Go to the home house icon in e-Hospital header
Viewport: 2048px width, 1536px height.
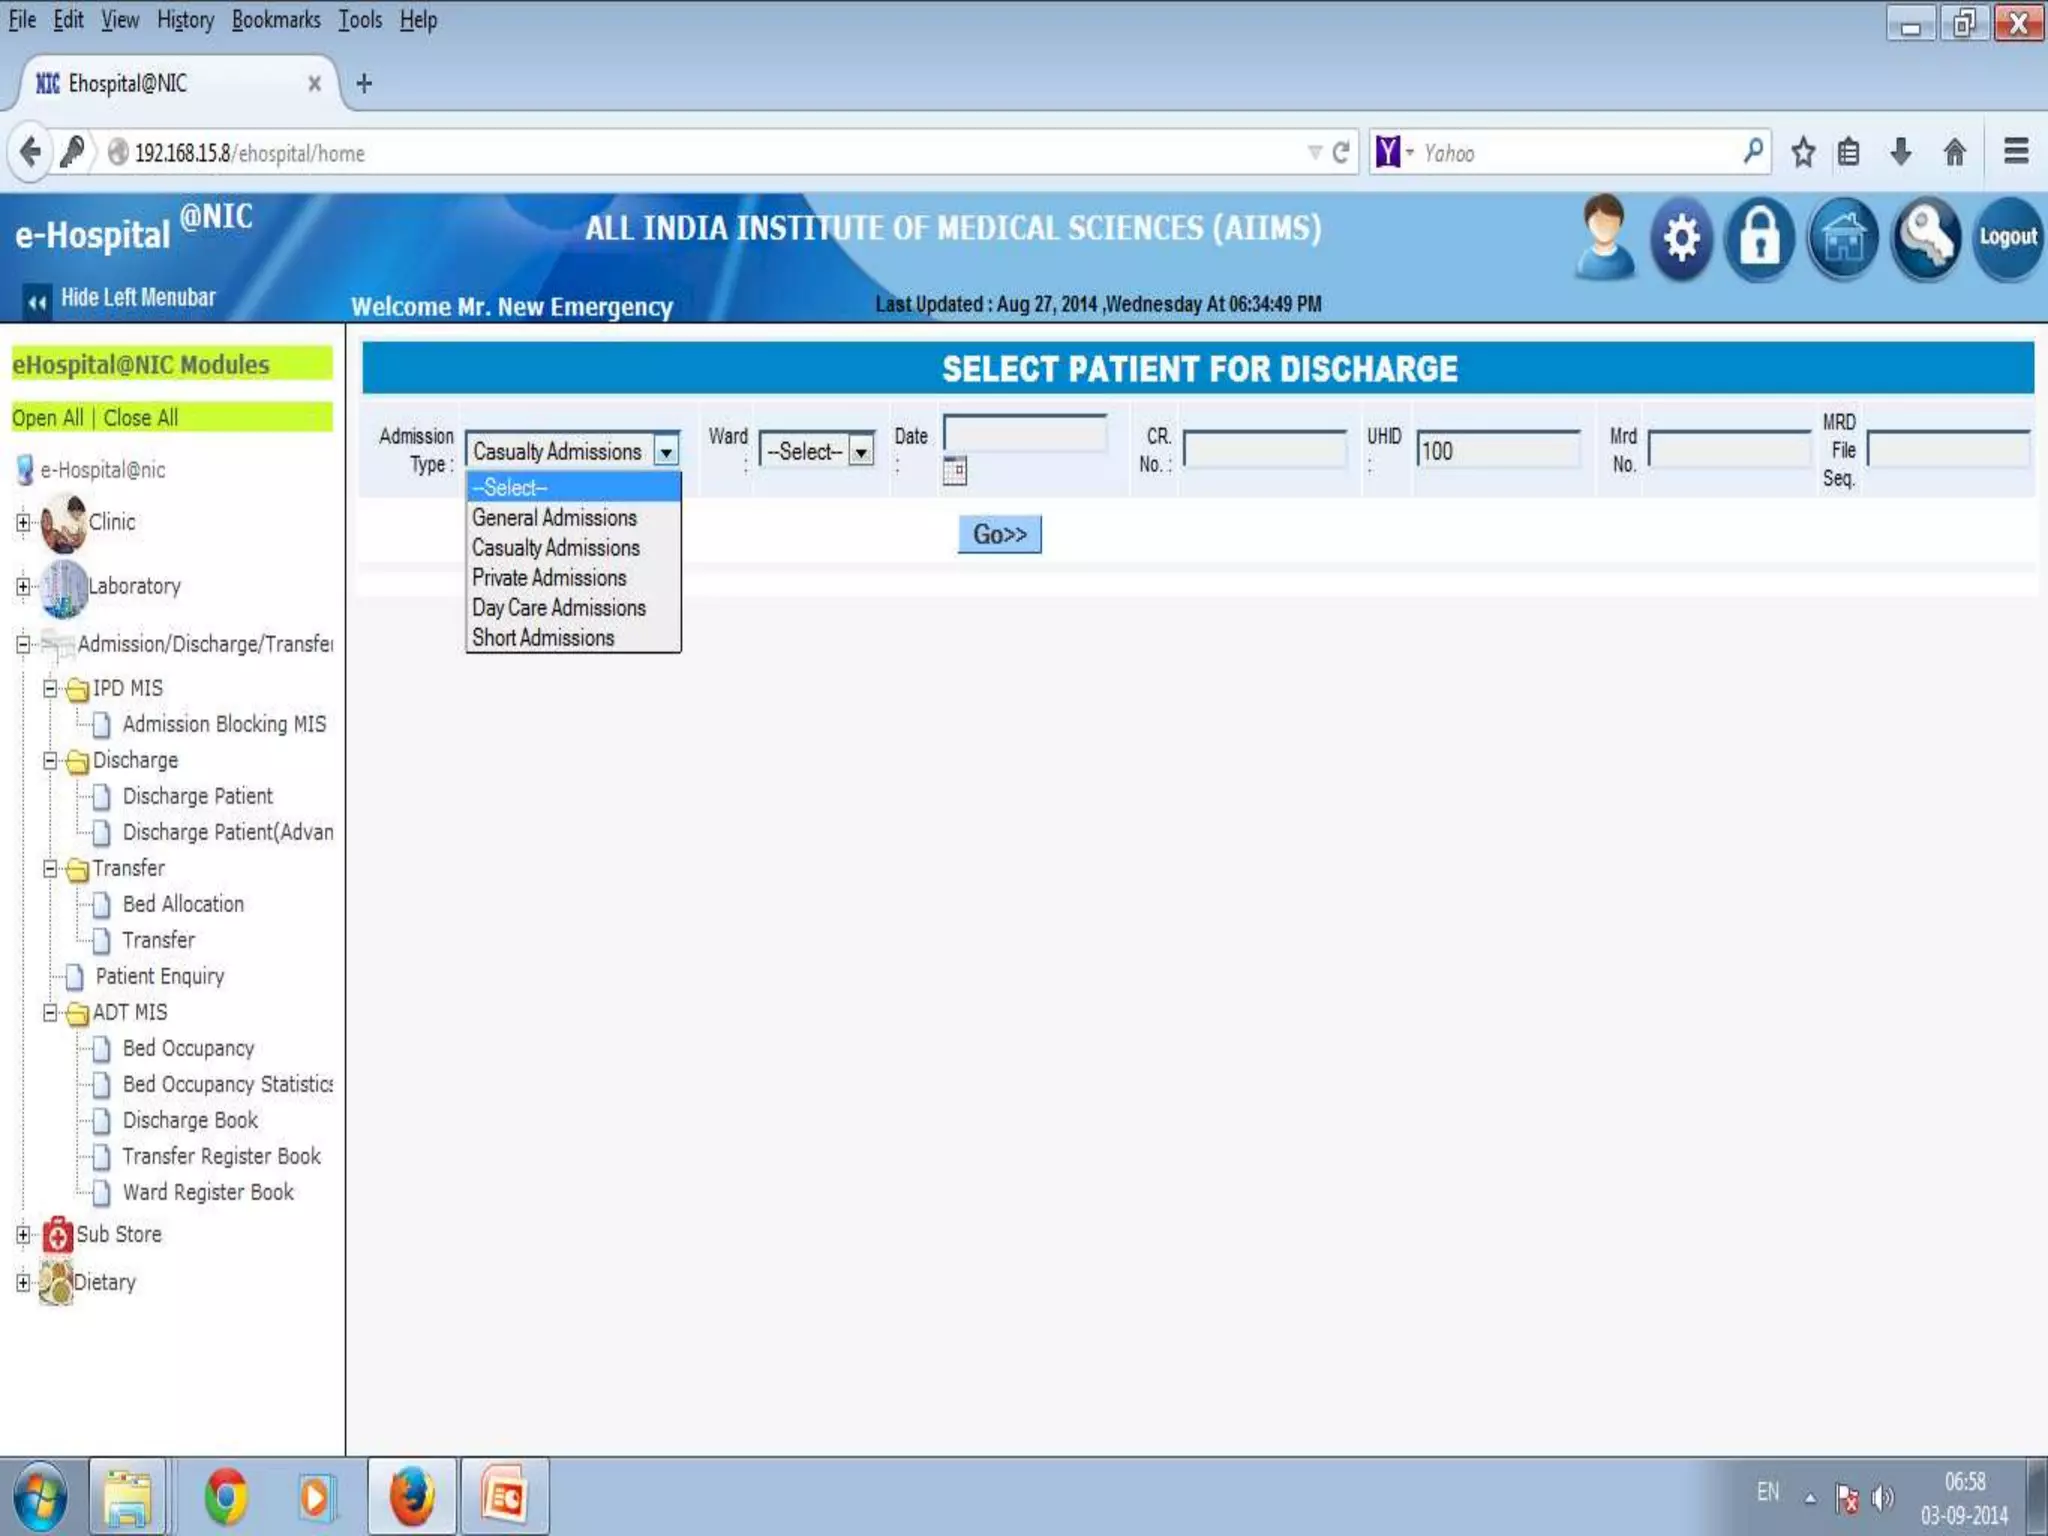[x=1843, y=238]
